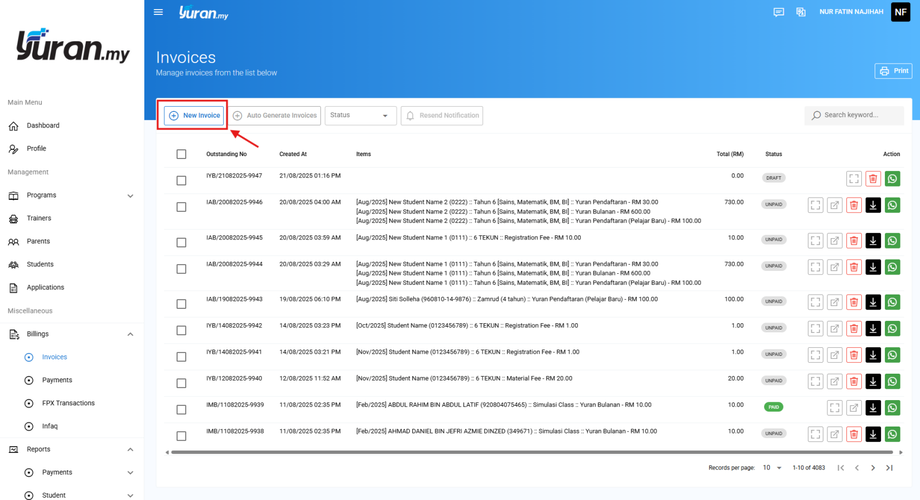
Task: Delete invoice IMB/11082025-9938
Action: pos(854,434)
